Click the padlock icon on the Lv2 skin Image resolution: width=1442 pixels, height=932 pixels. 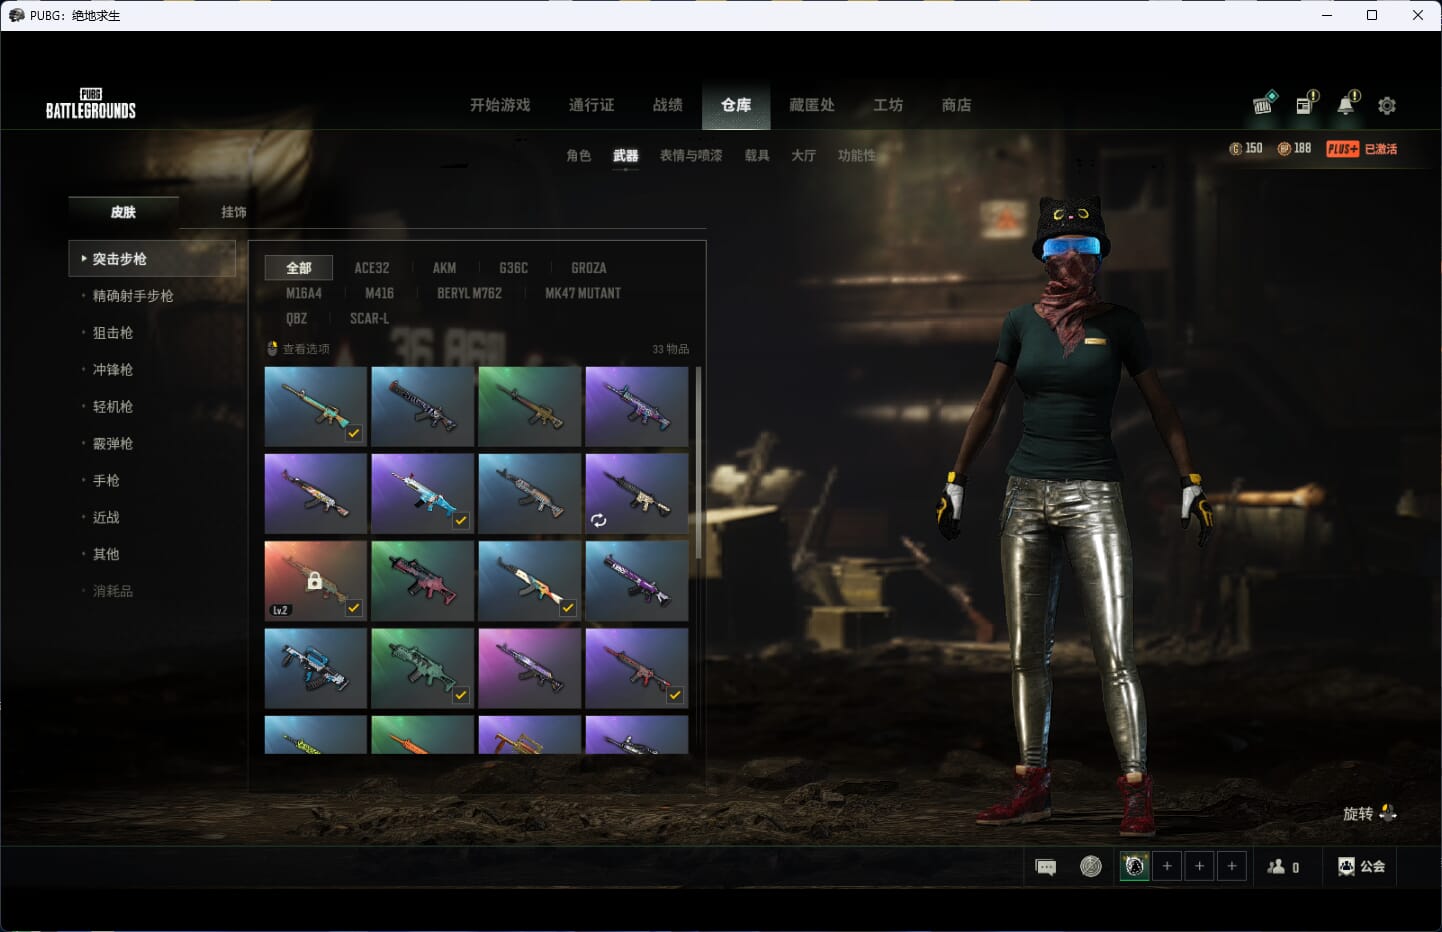314,581
